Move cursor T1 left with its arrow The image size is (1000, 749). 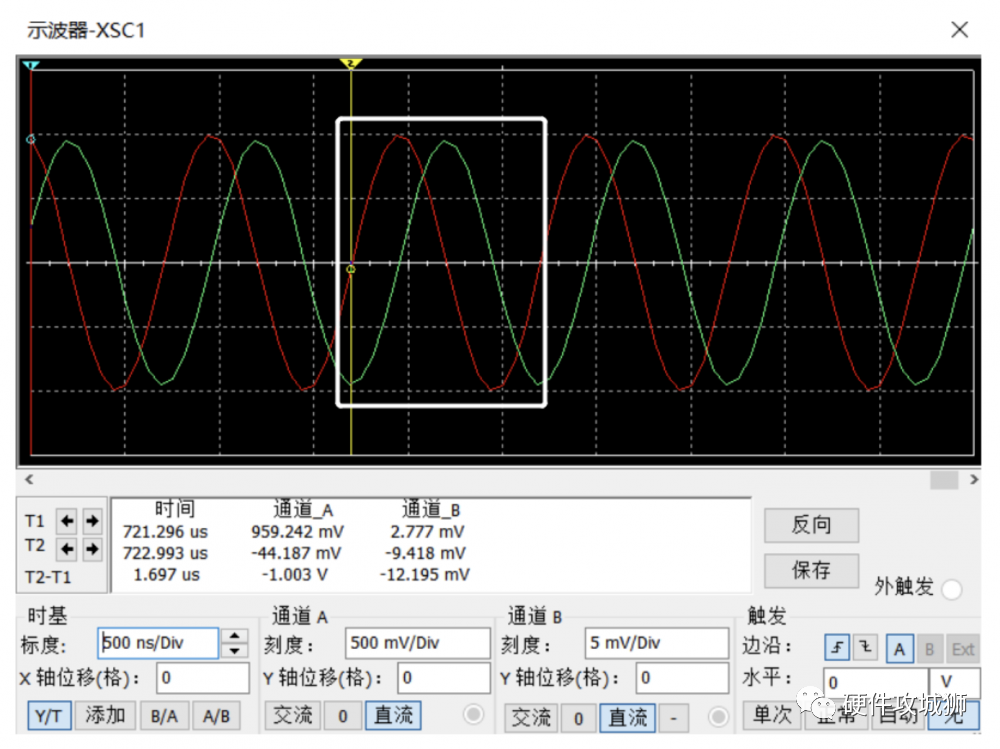pos(67,521)
